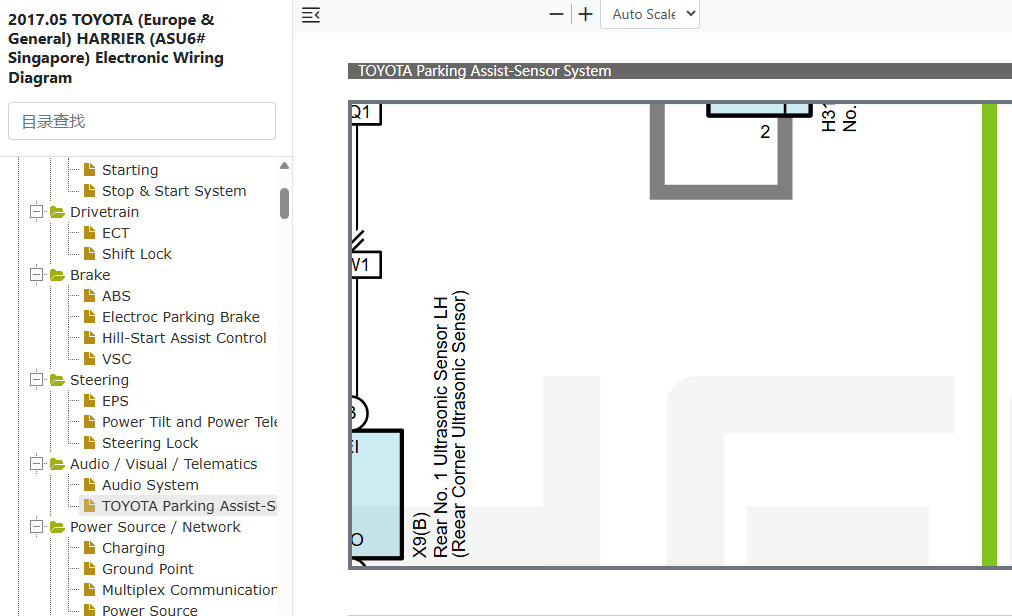
Task: Open the Shift Lock document
Action: [x=137, y=254]
